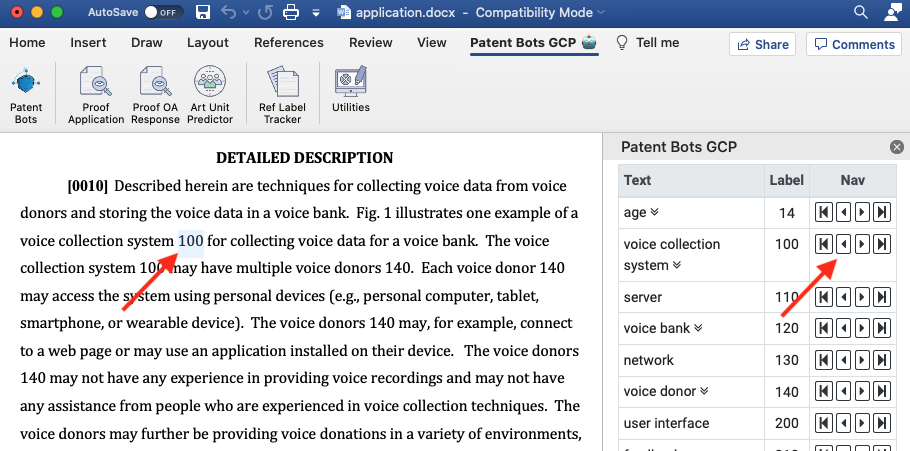The width and height of the screenshot is (910, 451).
Task: Go to previous occurrence of 'age'
Action: (843, 212)
